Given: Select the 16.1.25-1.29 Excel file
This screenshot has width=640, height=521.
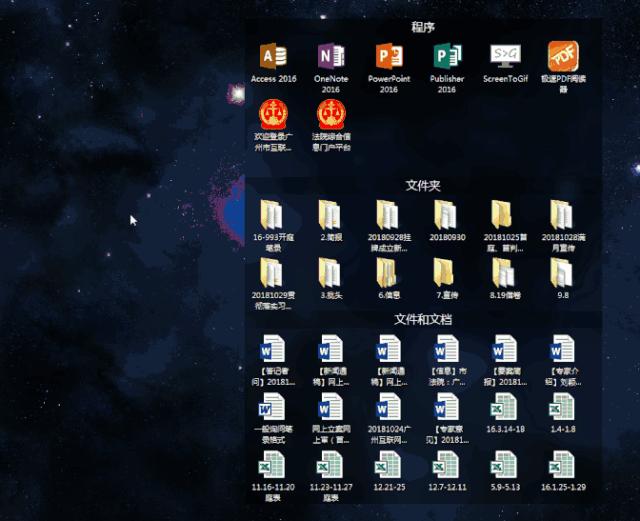Looking at the screenshot, I should click(563, 466).
